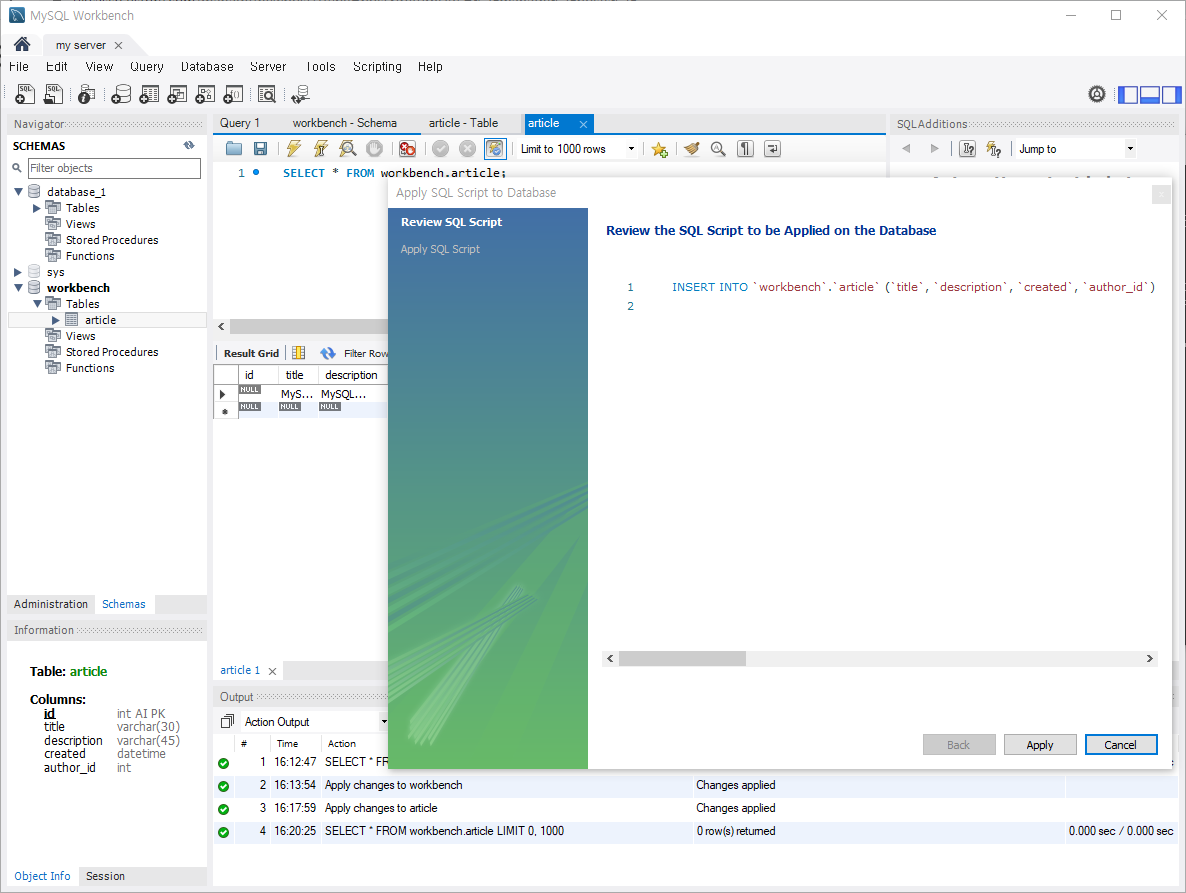Refresh the result grid data icon
The width and height of the screenshot is (1186, 893).
click(328, 353)
